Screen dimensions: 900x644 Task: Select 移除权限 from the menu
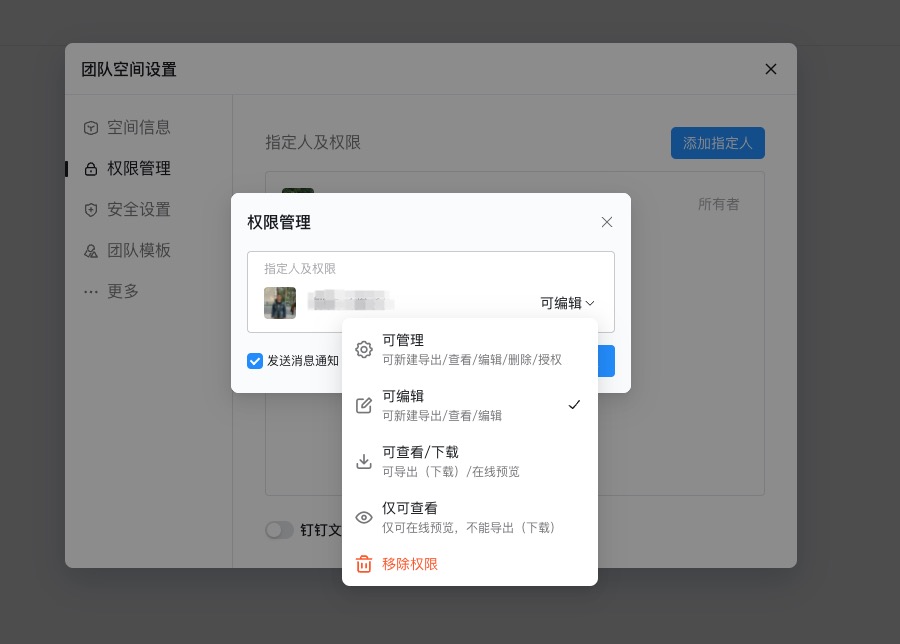(410, 564)
